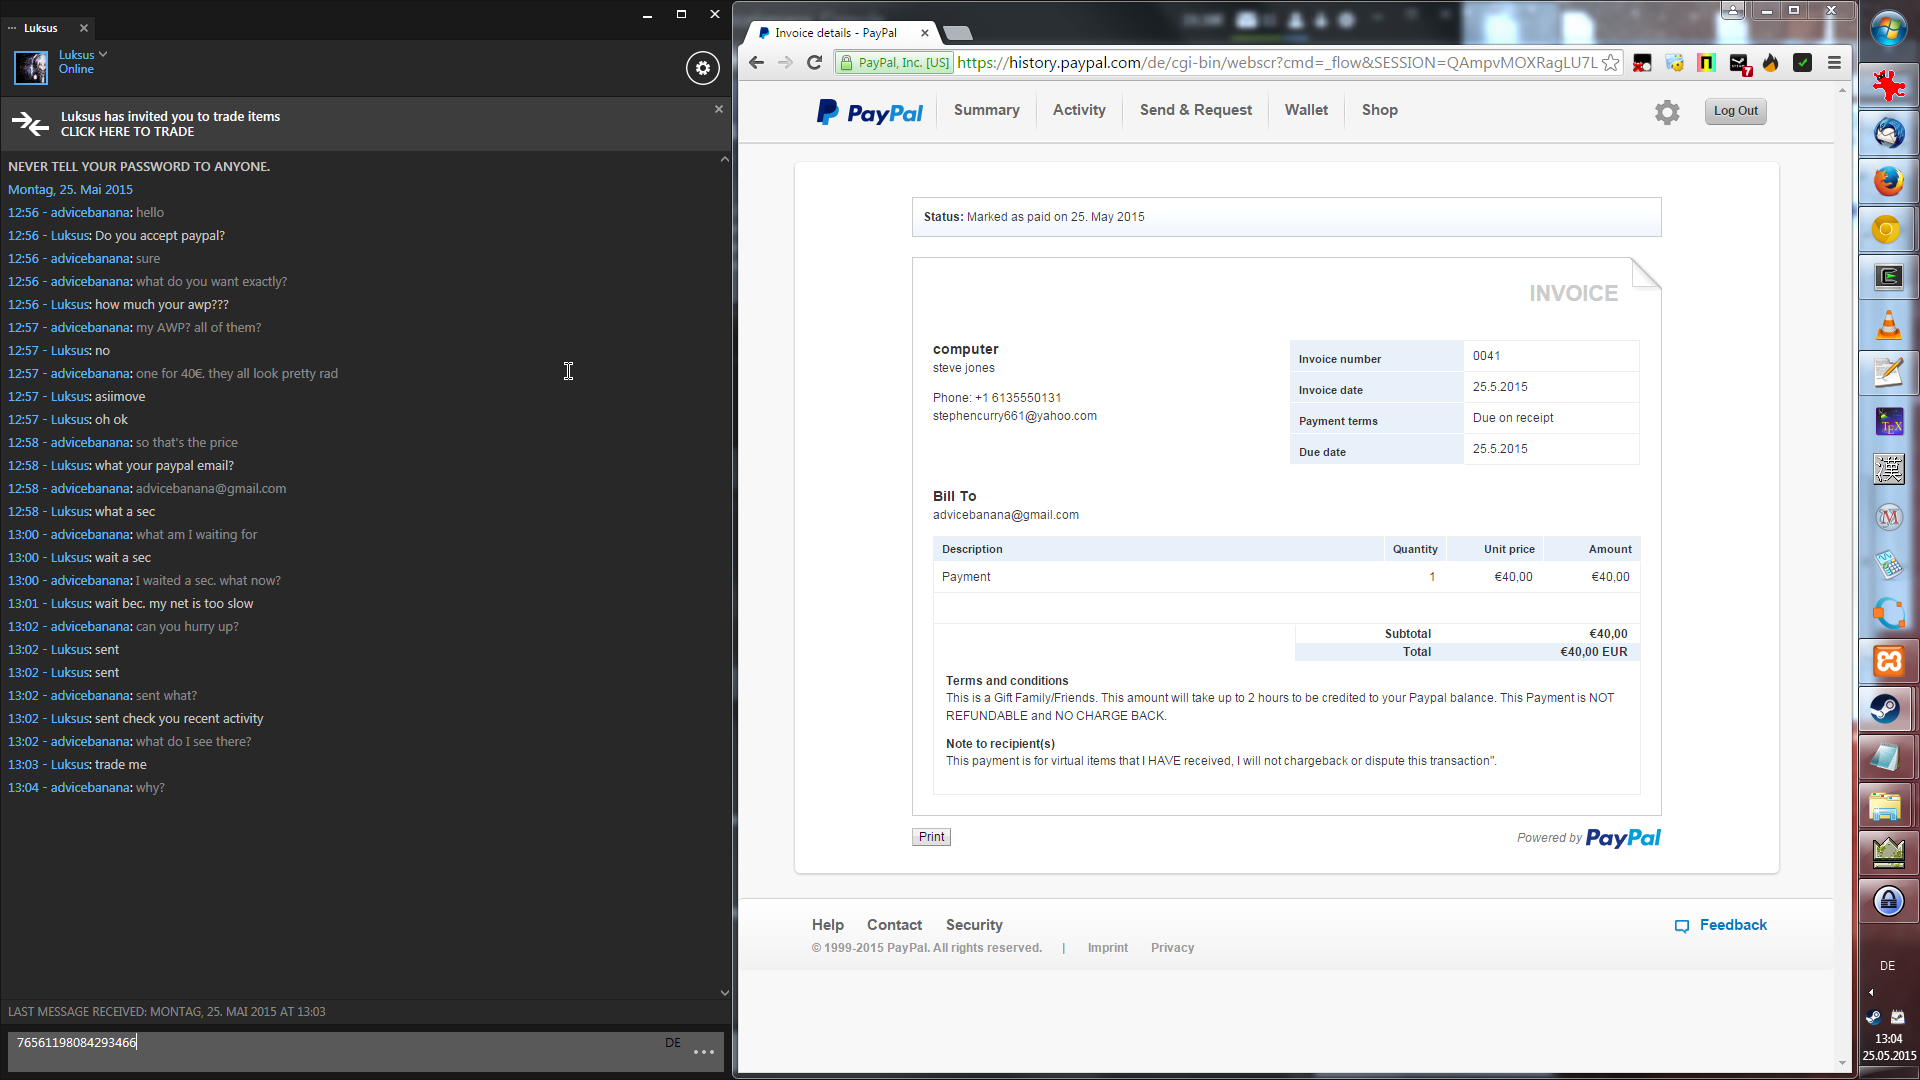This screenshot has width=1920, height=1080.
Task: Bookmark page with star icon
Action: [1610, 63]
